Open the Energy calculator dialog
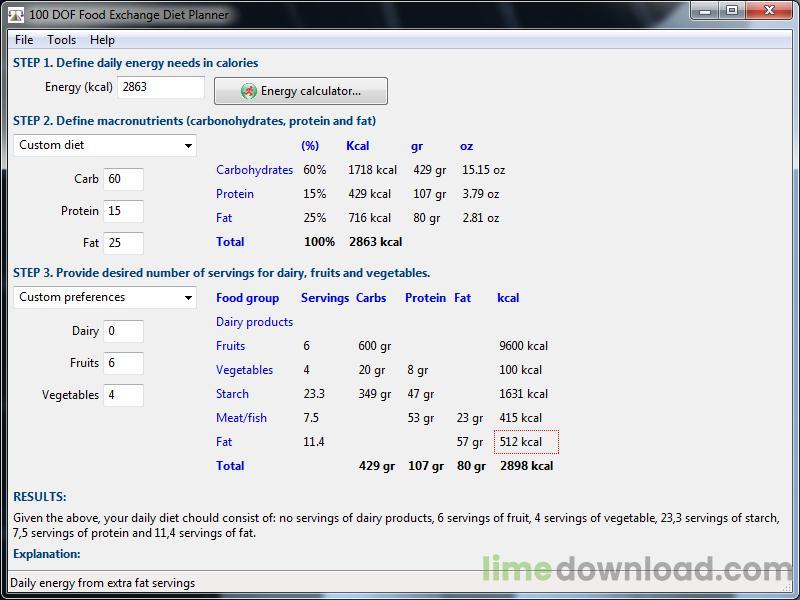The image size is (800, 600). pyautogui.click(x=300, y=91)
